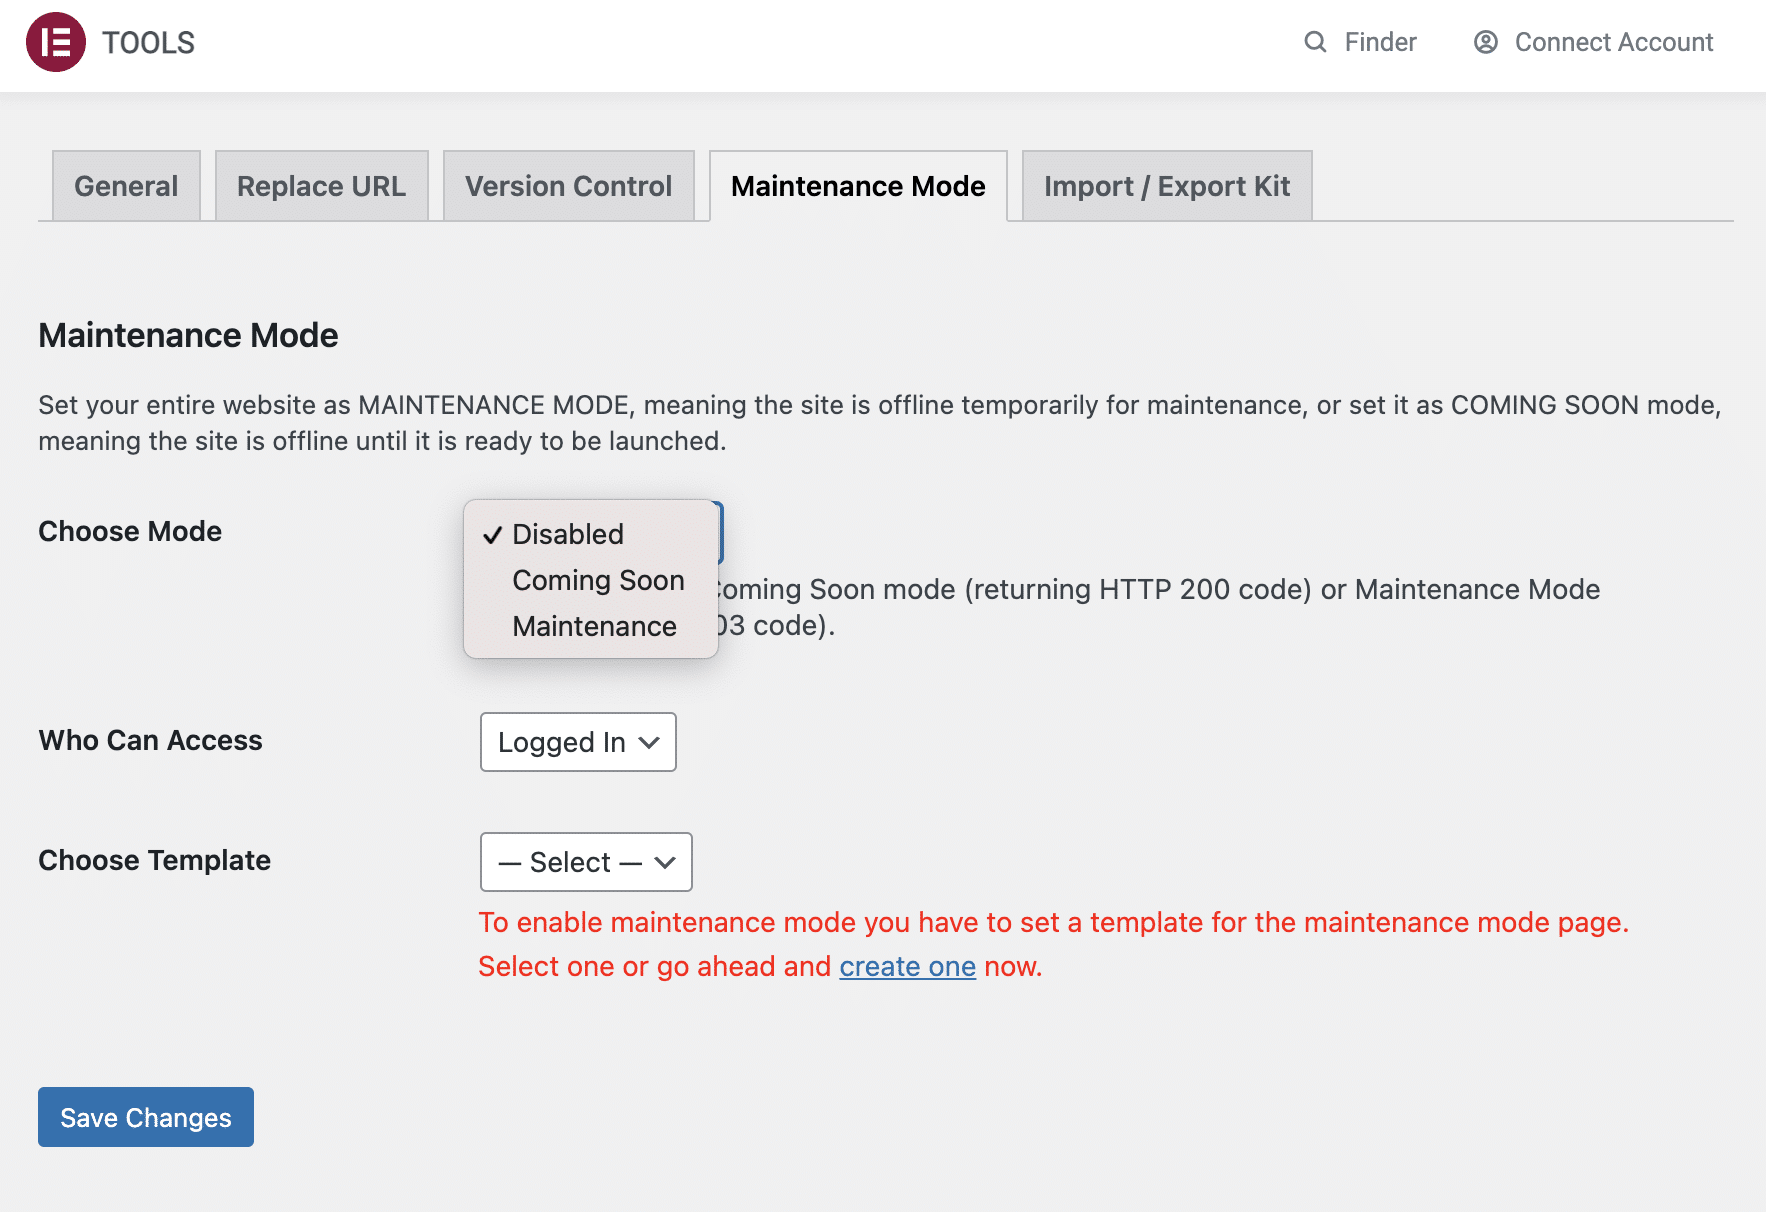Open the Replace URL tab
This screenshot has height=1212, width=1766.
click(x=321, y=185)
